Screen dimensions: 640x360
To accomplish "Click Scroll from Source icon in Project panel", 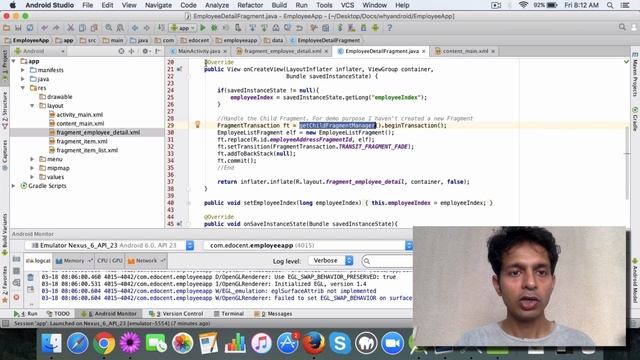I will (121, 51).
